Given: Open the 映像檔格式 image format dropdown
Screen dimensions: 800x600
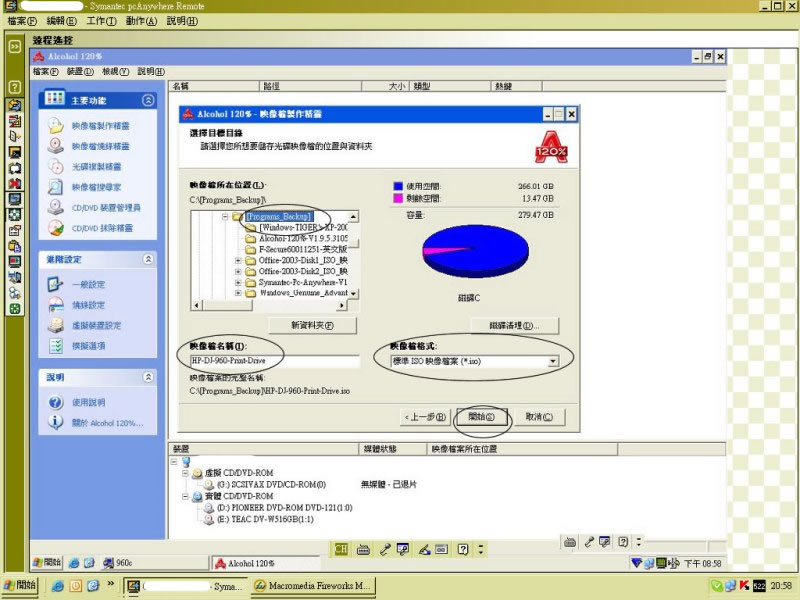Looking at the screenshot, I should point(553,361).
